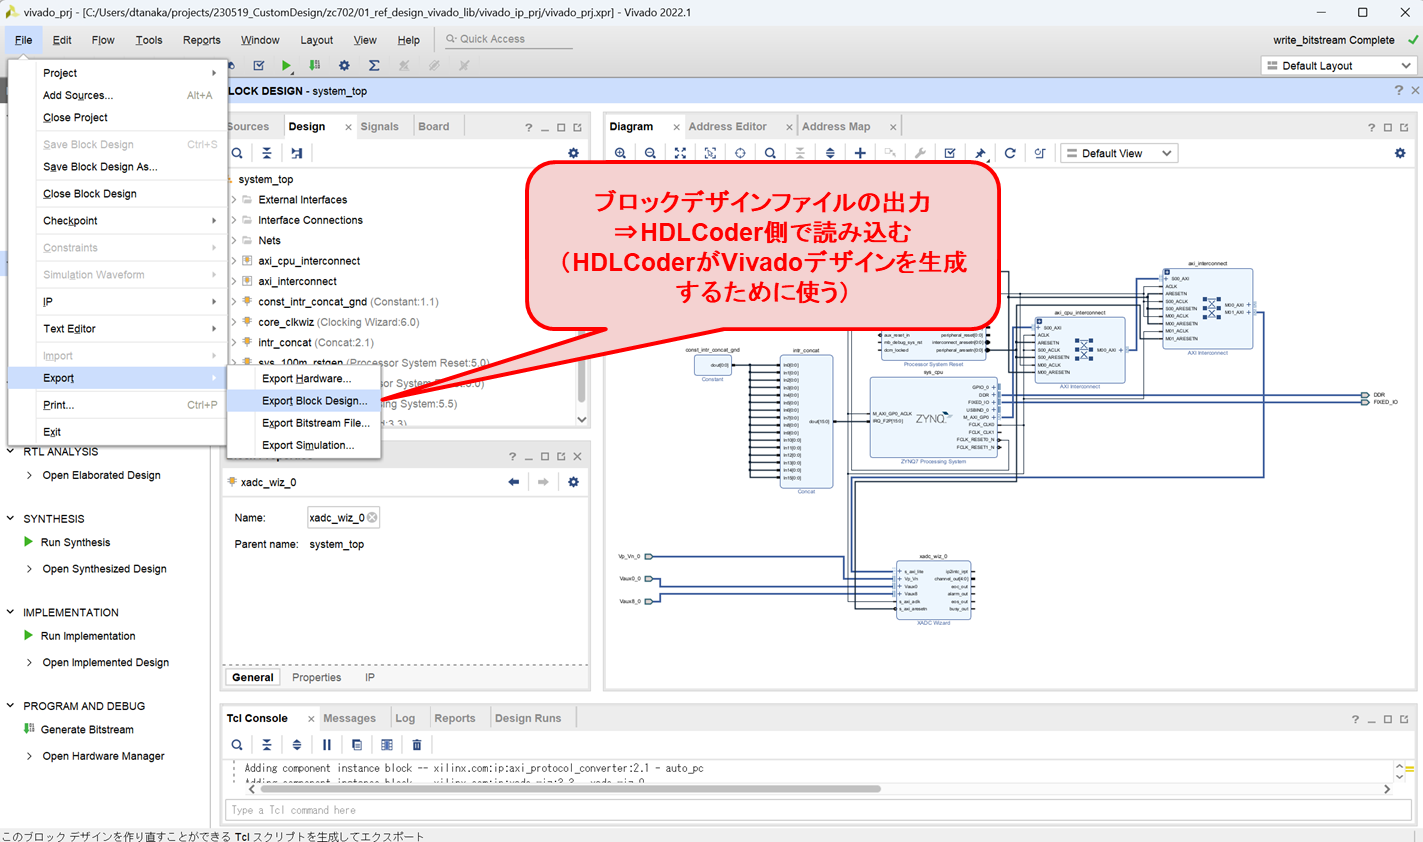Click Tcl Console horizontal scrollbar

coord(570,789)
